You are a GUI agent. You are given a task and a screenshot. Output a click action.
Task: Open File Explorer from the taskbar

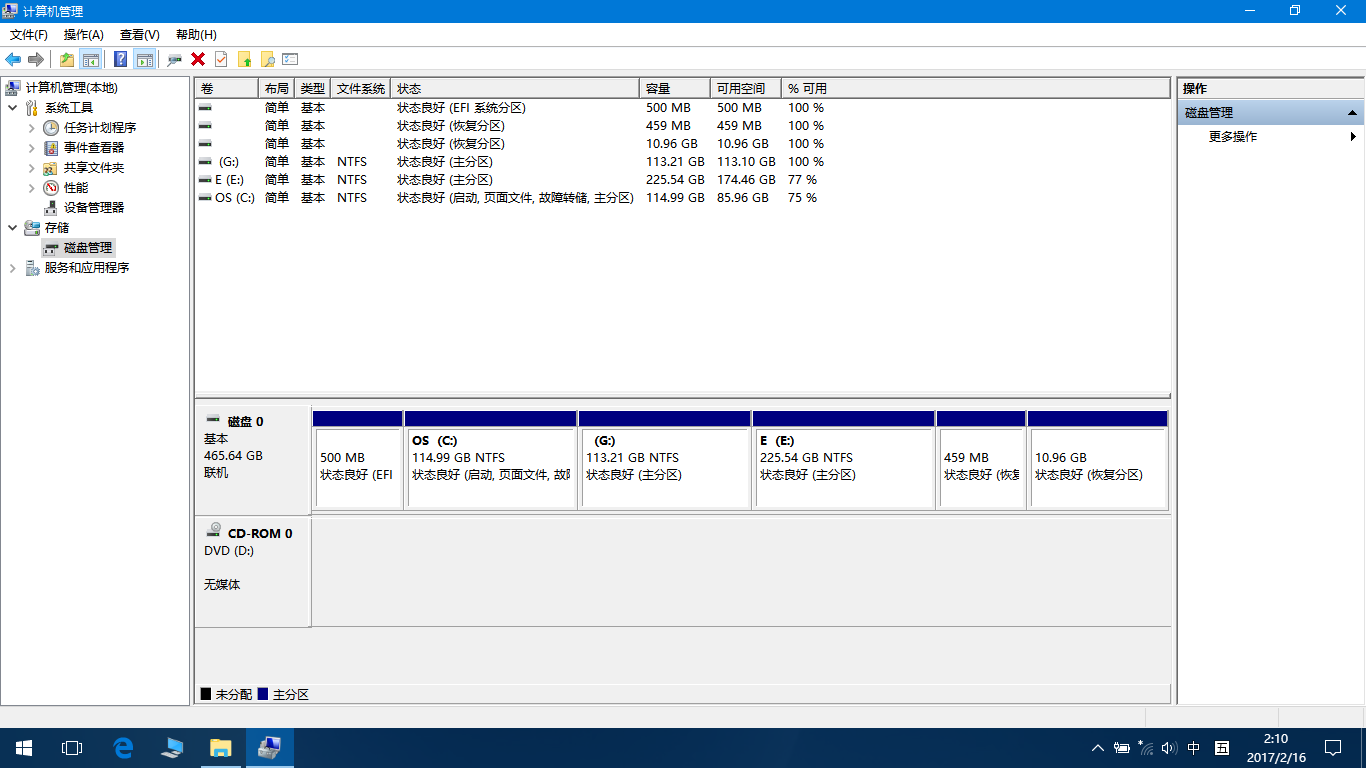[221, 748]
